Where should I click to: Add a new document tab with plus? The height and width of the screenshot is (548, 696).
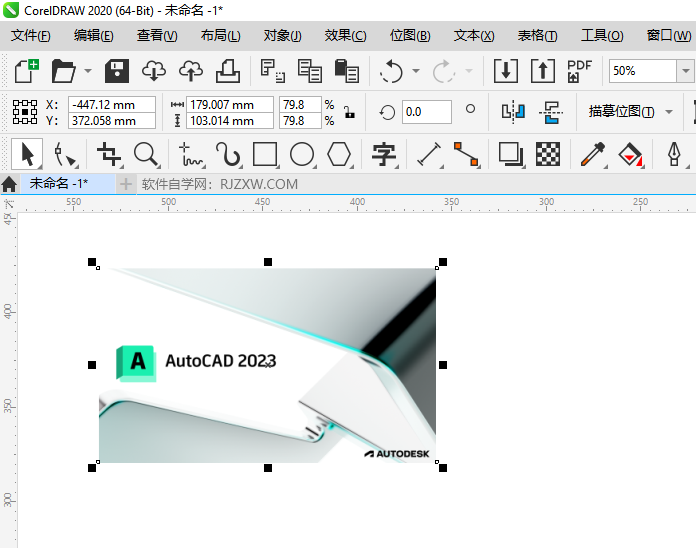[126, 184]
